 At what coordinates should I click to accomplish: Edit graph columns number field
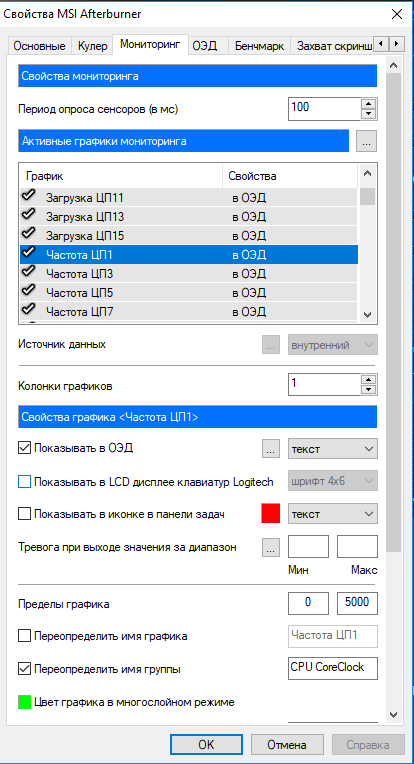pos(324,384)
